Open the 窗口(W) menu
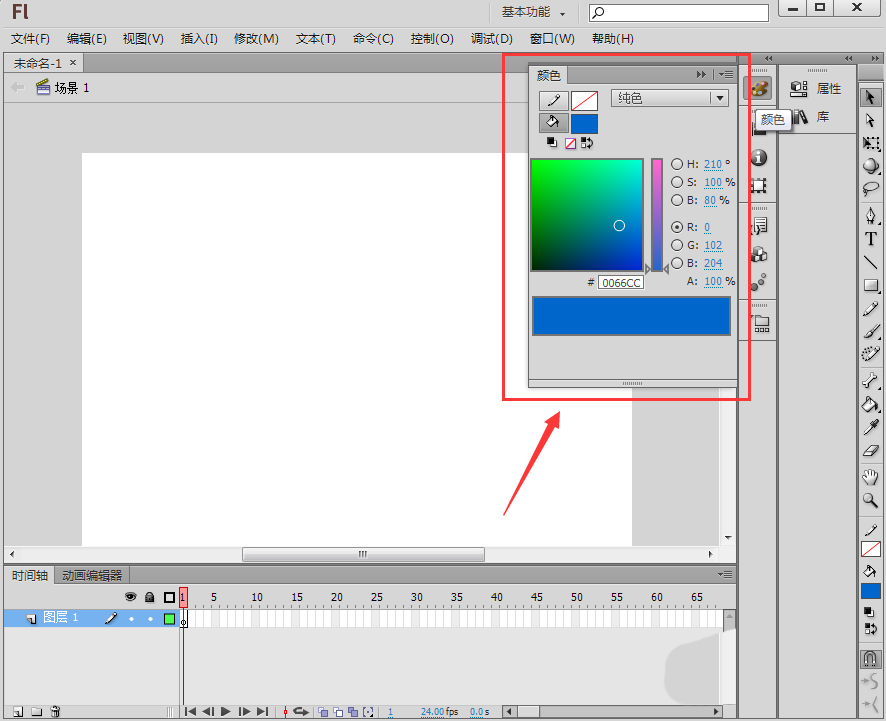The height and width of the screenshot is (721, 886). [x=552, y=39]
